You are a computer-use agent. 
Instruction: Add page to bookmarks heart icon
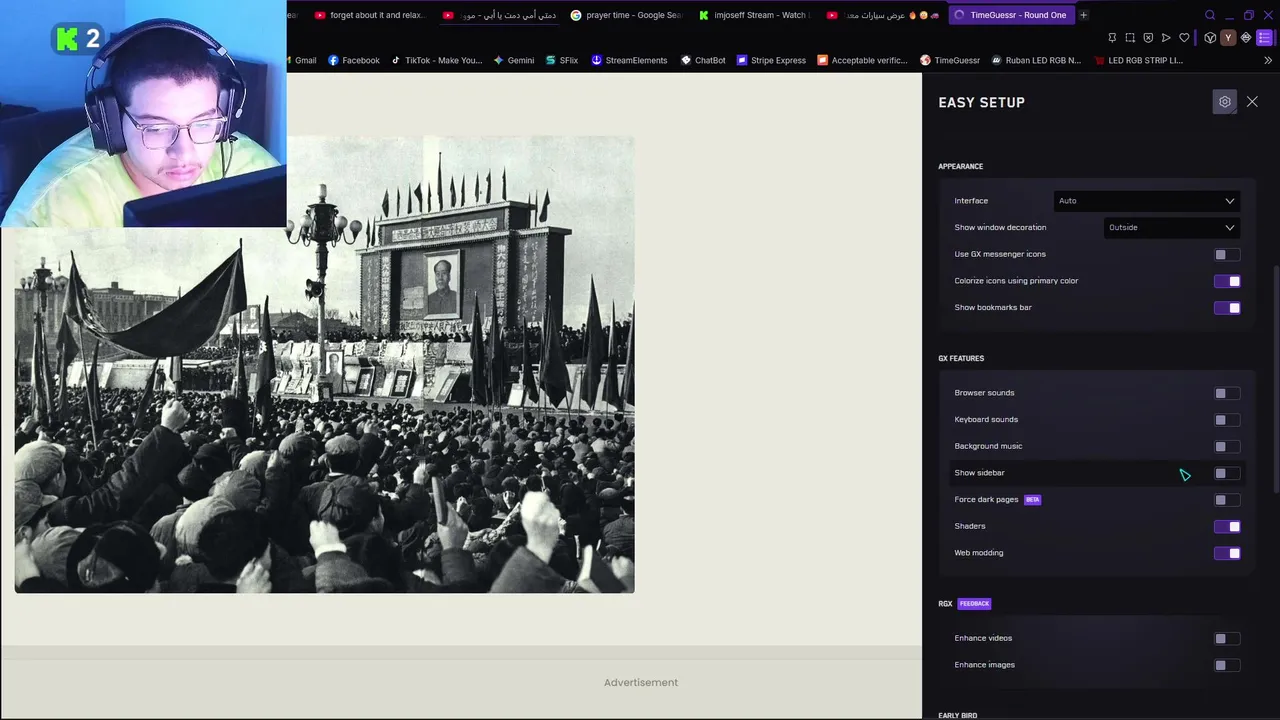click(1184, 38)
